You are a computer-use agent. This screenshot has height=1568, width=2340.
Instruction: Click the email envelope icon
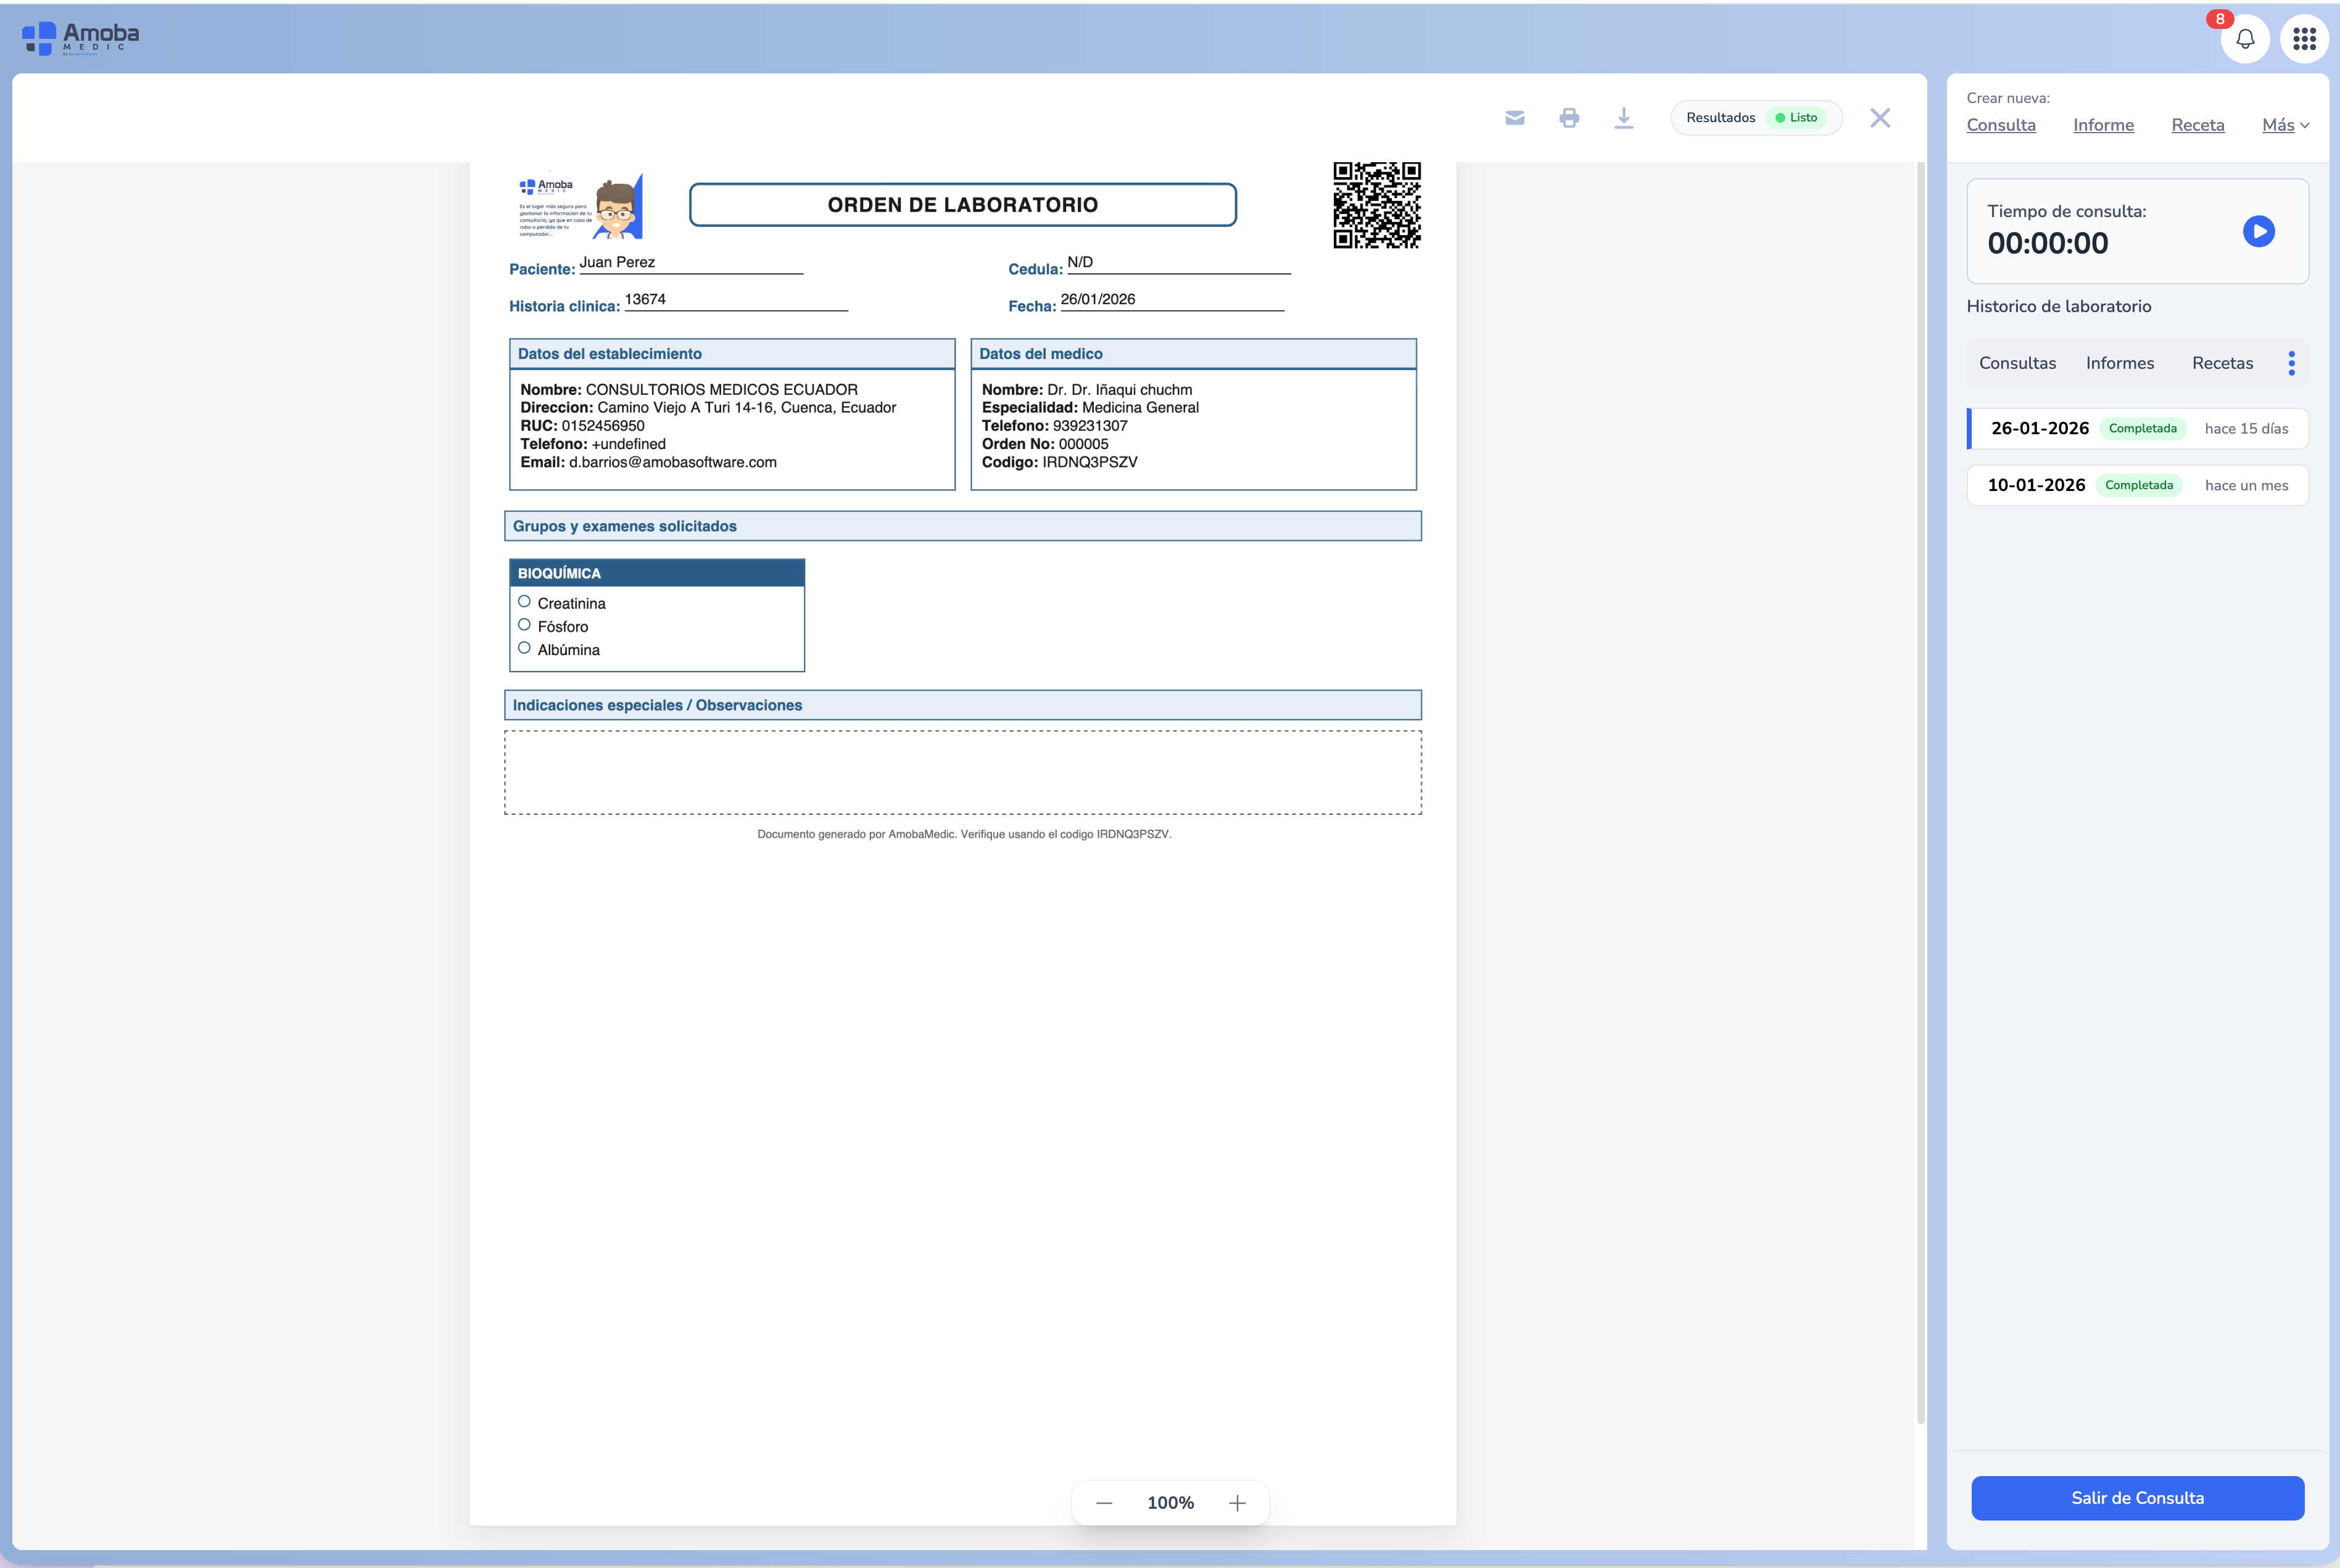(1514, 118)
